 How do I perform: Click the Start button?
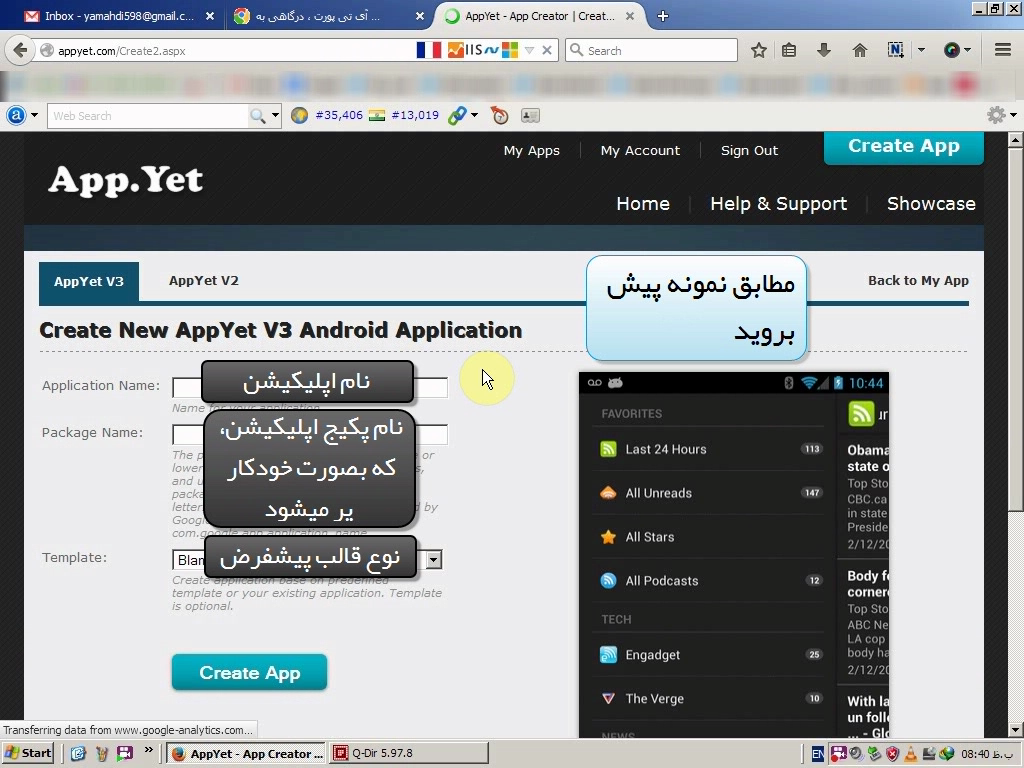pos(28,754)
